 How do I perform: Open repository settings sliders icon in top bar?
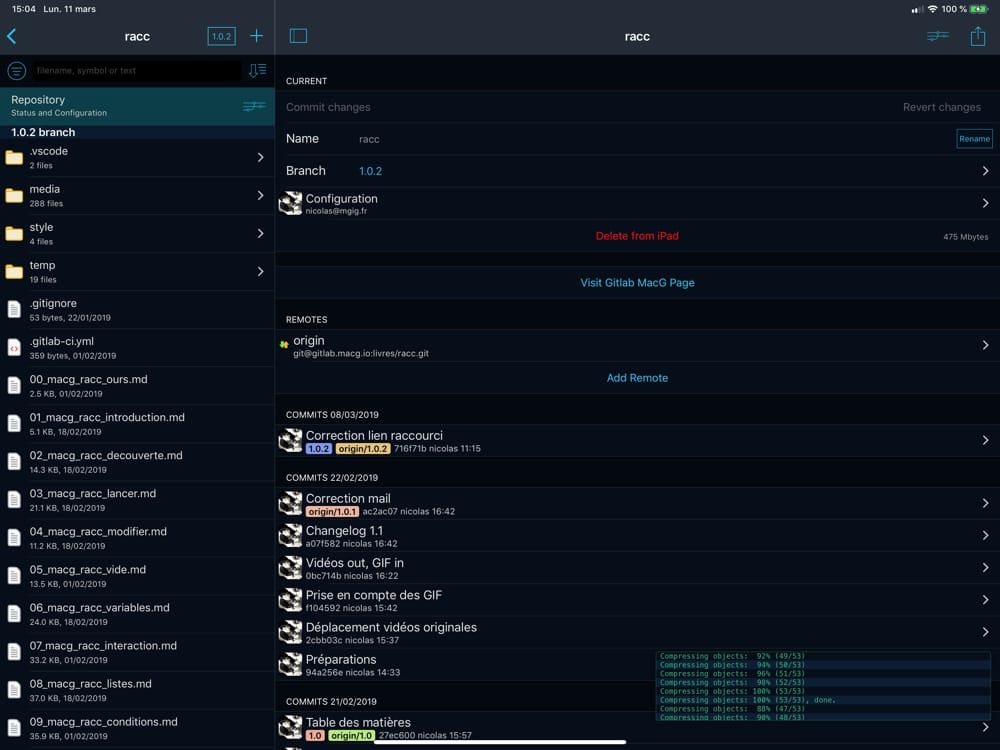pyautogui.click(x=938, y=36)
